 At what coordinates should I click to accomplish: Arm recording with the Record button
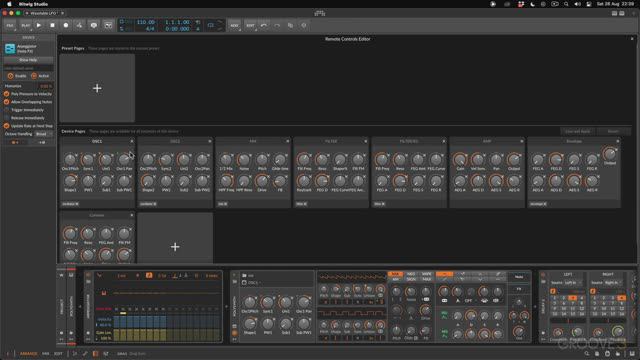[66, 25]
